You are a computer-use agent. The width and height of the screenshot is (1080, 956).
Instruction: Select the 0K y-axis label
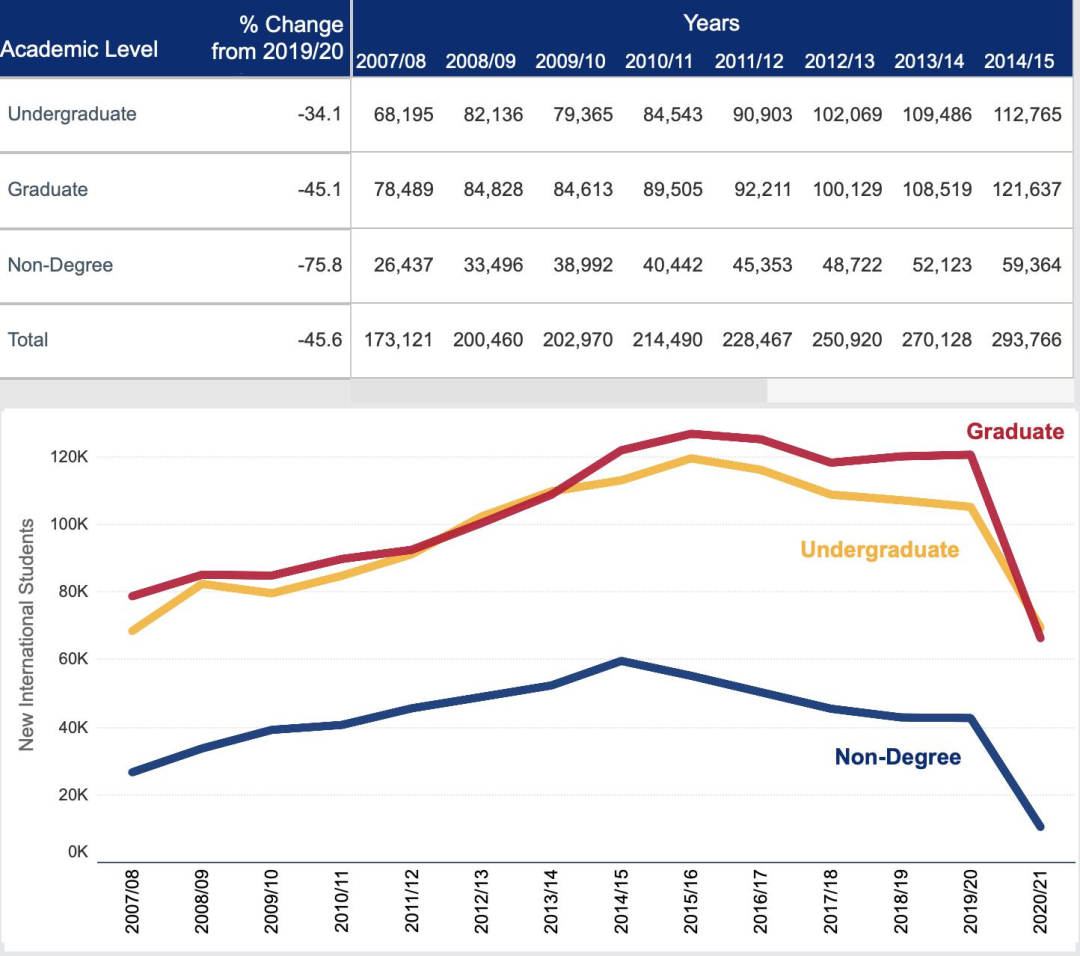[x=78, y=852]
